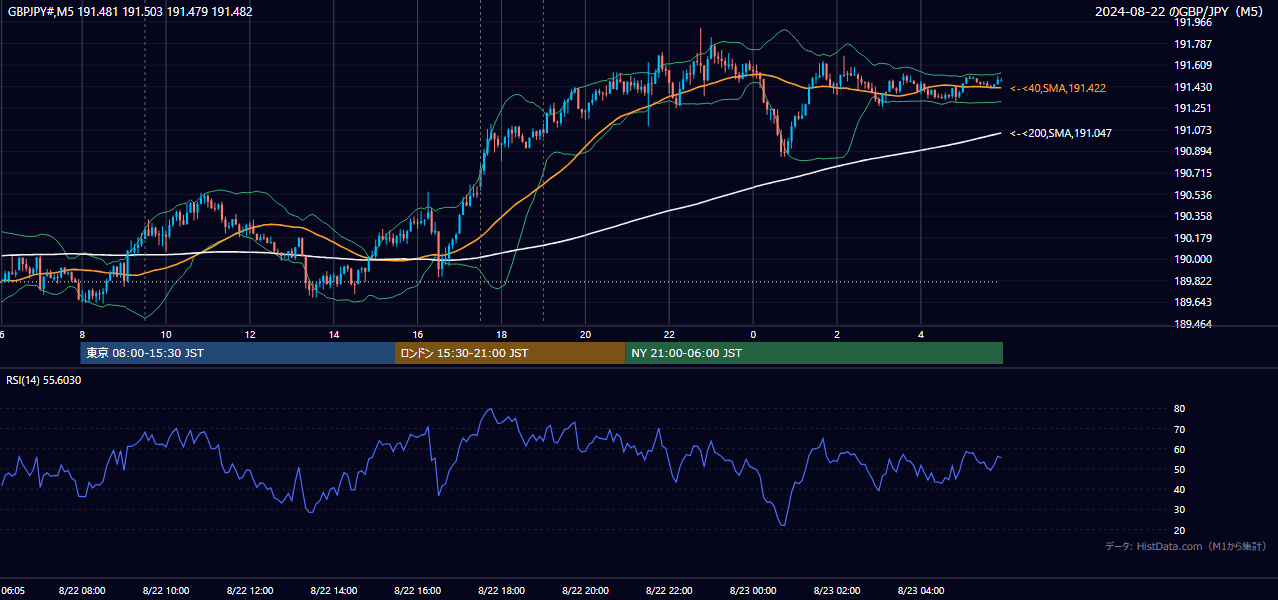Click price level 190.000 on the axis
The width and height of the screenshot is (1278, 600).
tap(1192, 259)
